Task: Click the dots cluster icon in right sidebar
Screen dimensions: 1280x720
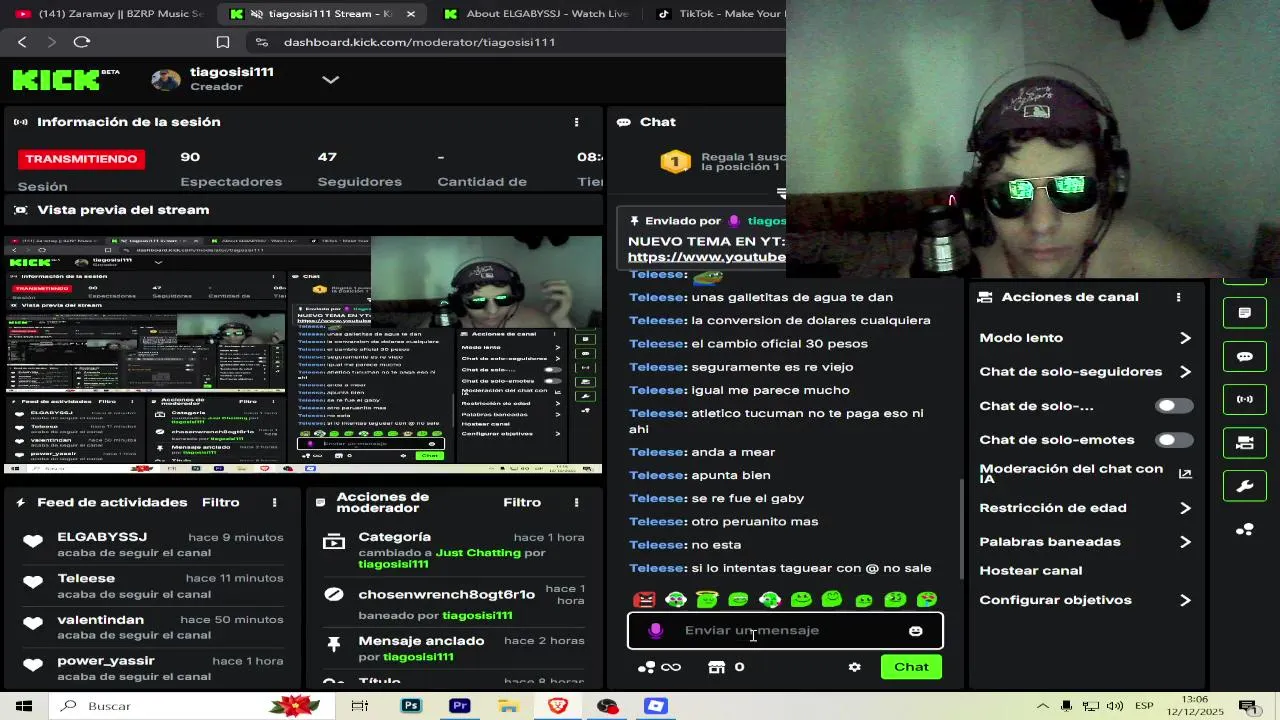Action: pos(1245,530)
